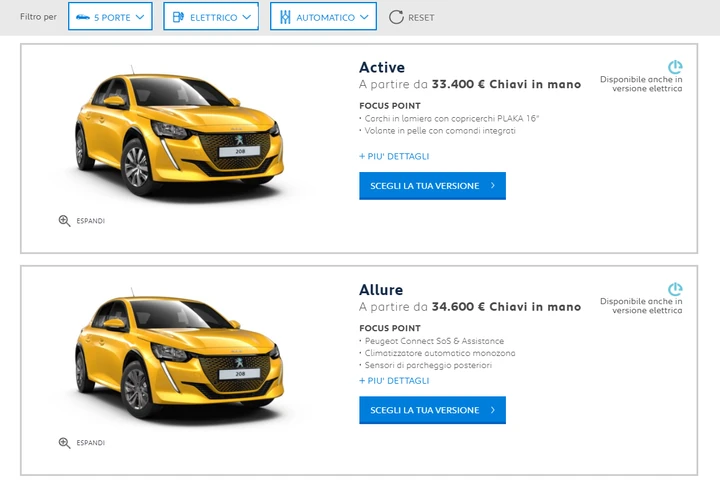
Task: Open the AUTOMATICO gearbox filter dropdown
Action: tap(323, 17)
